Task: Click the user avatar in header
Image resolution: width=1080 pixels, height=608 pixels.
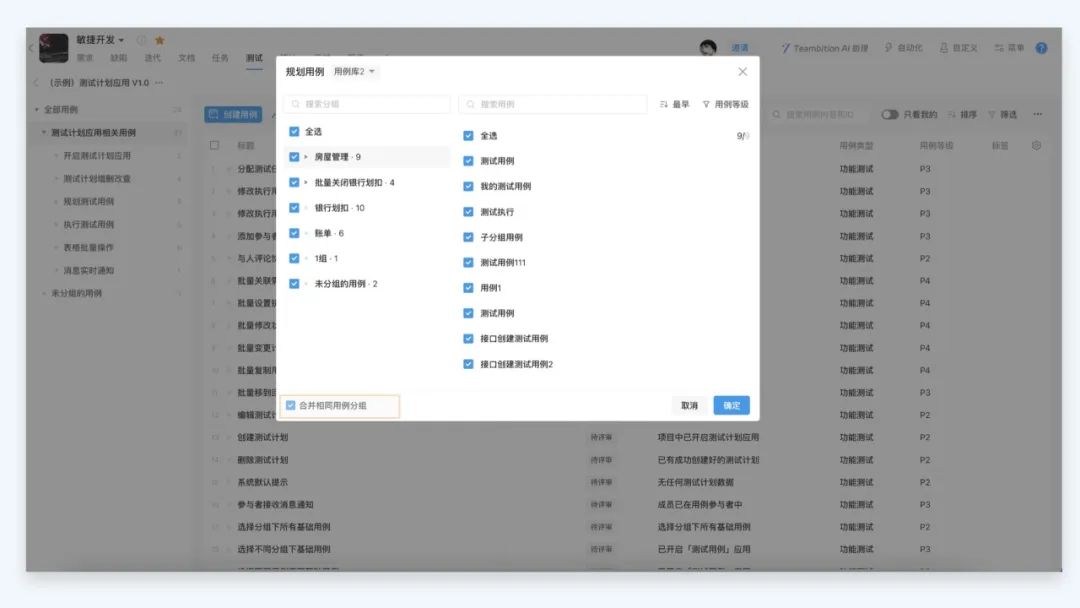Action: pos(708,48)
